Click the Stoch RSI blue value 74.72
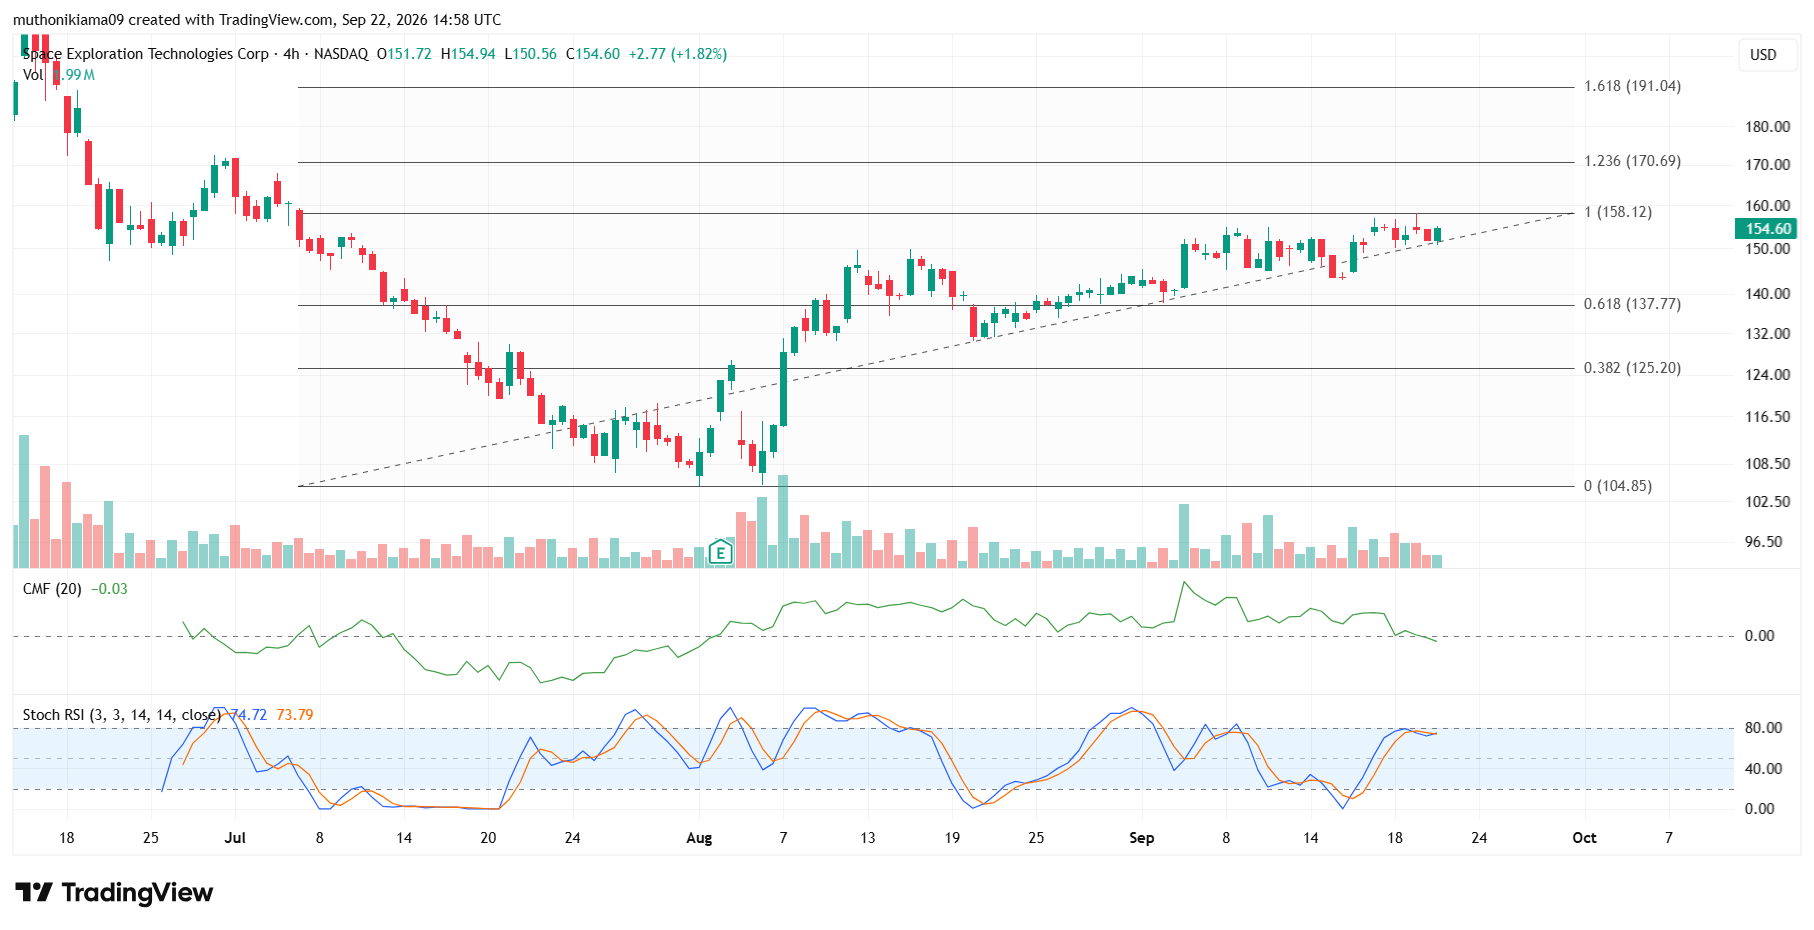 pos(249,715)
